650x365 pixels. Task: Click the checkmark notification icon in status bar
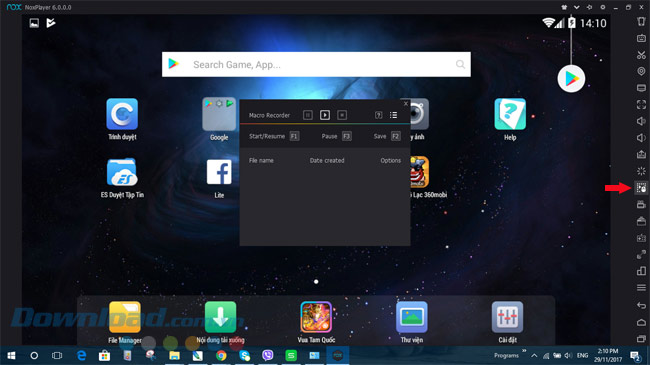pos(51,23)
